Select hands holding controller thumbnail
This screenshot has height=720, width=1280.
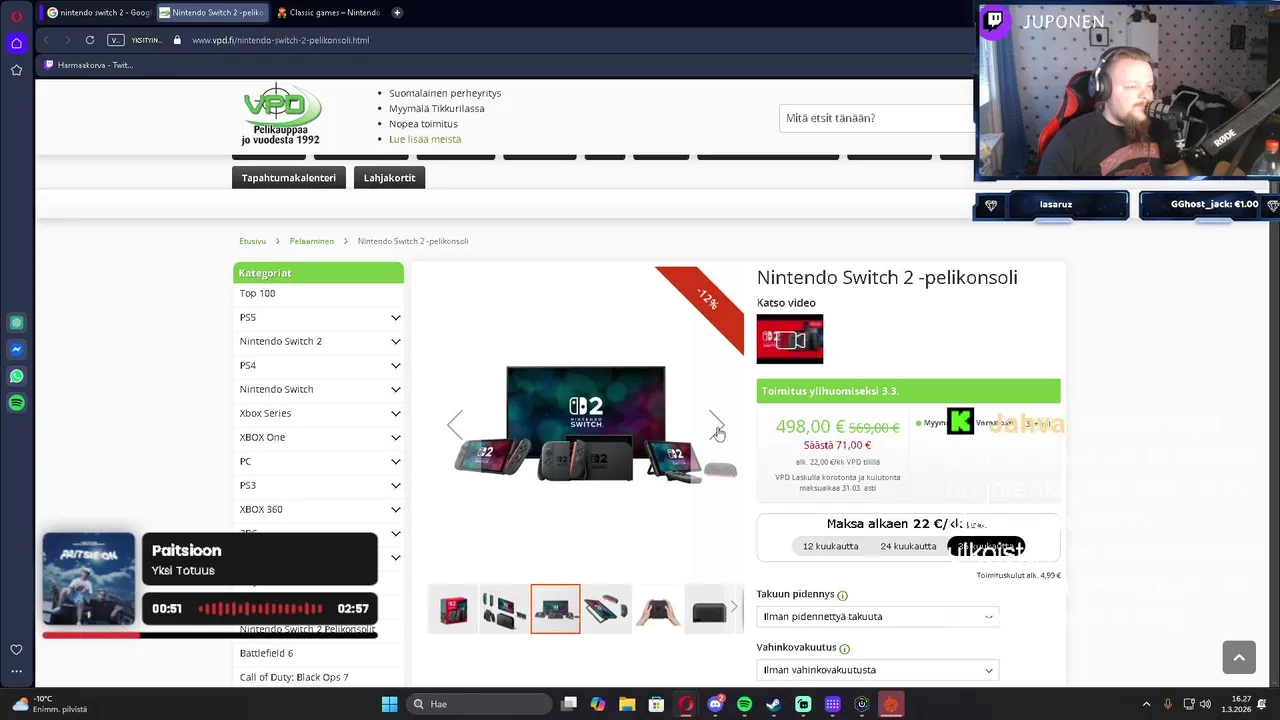tap(658, 609)
